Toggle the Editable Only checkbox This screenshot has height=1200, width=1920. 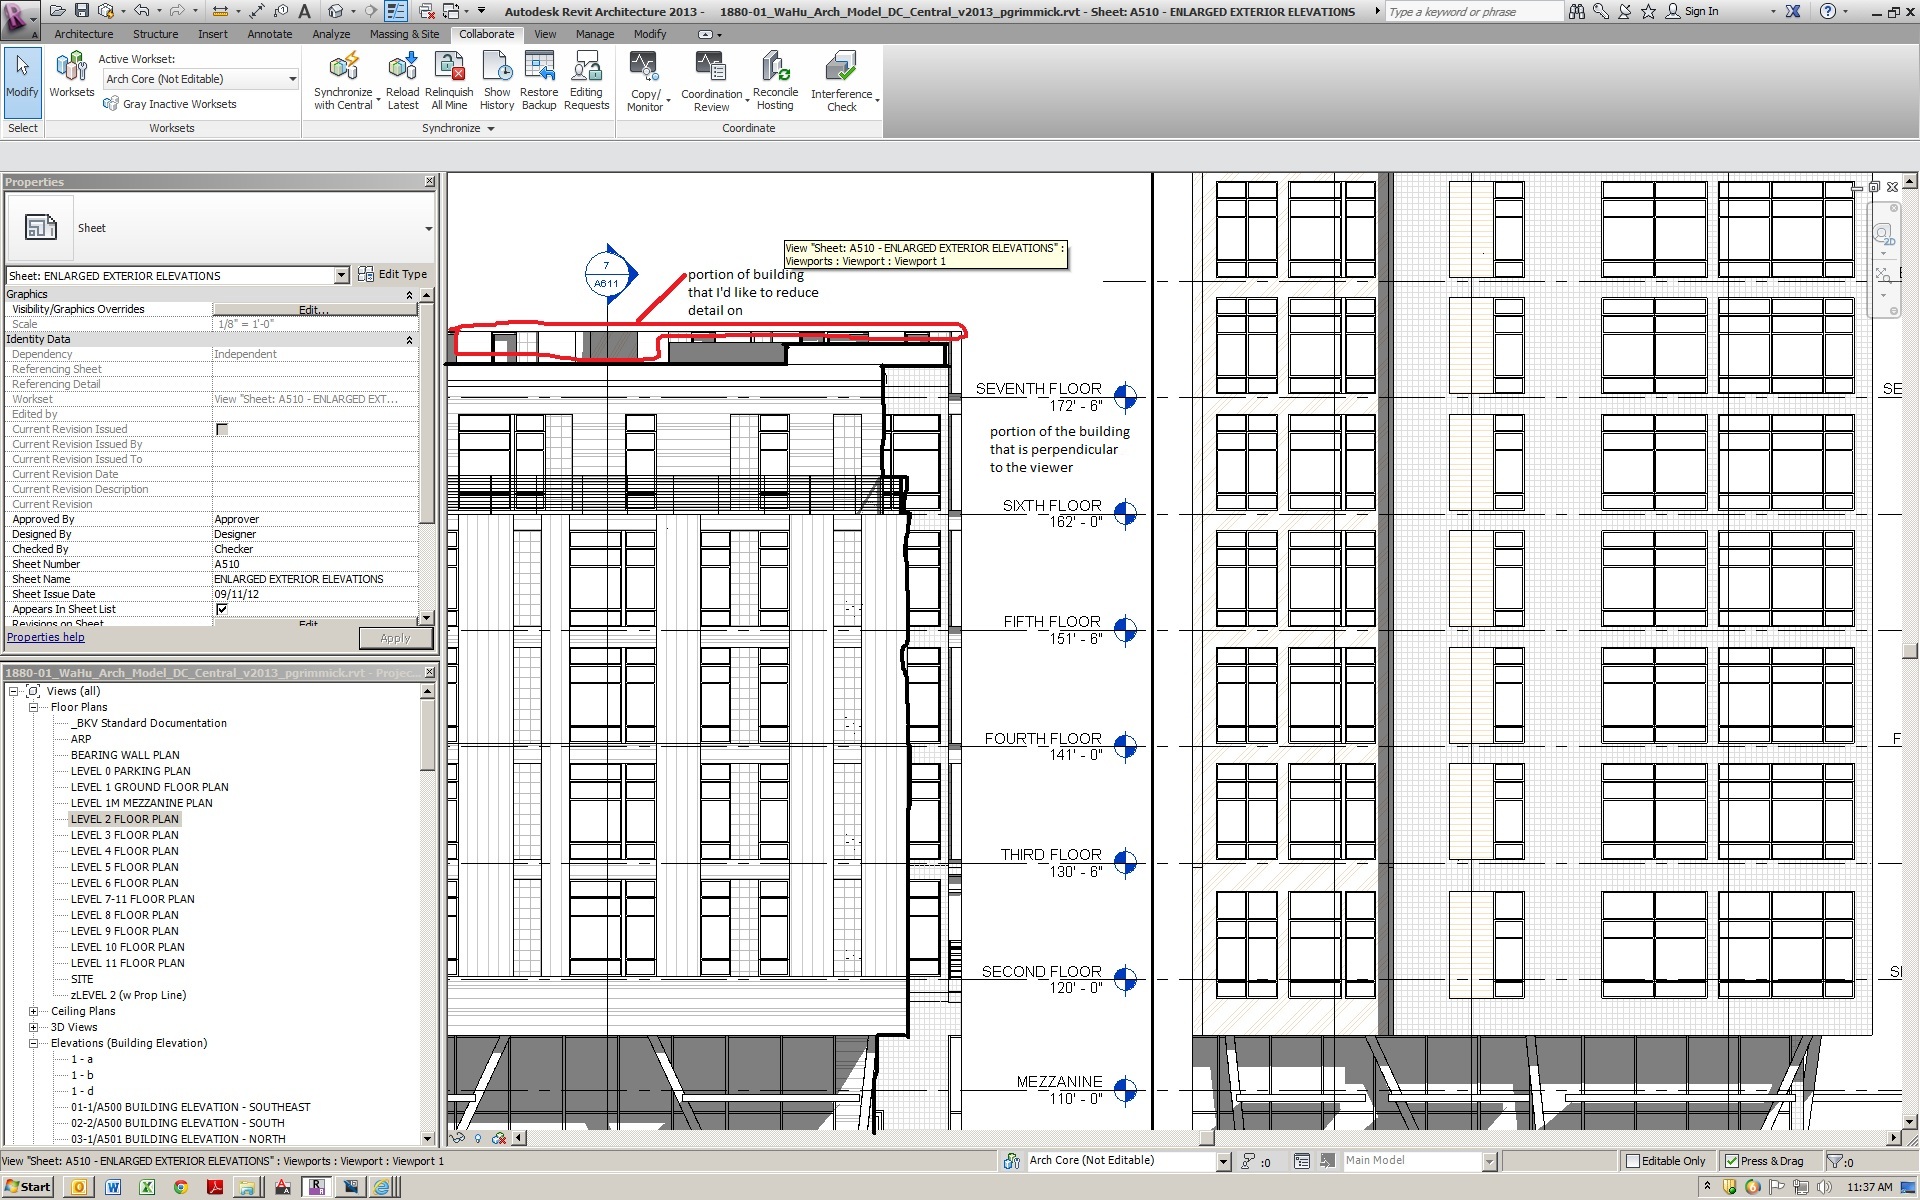pos(1633,1161)
